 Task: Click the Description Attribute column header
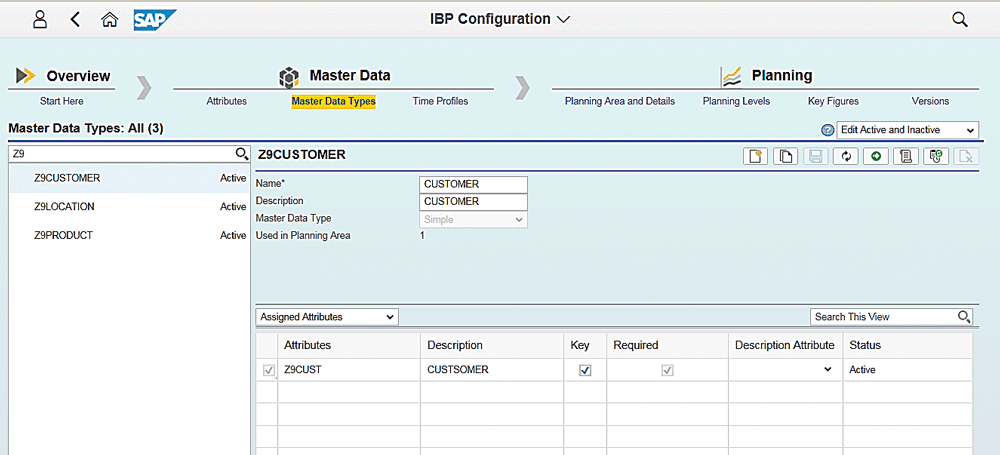[x=784, y=345]
